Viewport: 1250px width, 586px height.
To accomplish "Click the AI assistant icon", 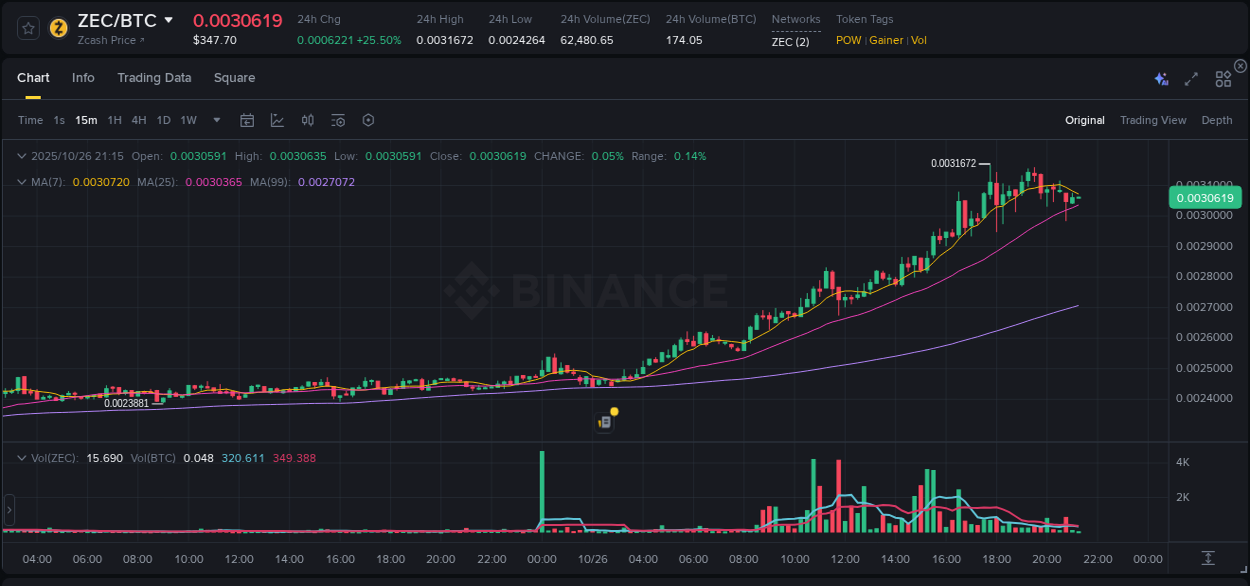I will (x=1160, y=78).
